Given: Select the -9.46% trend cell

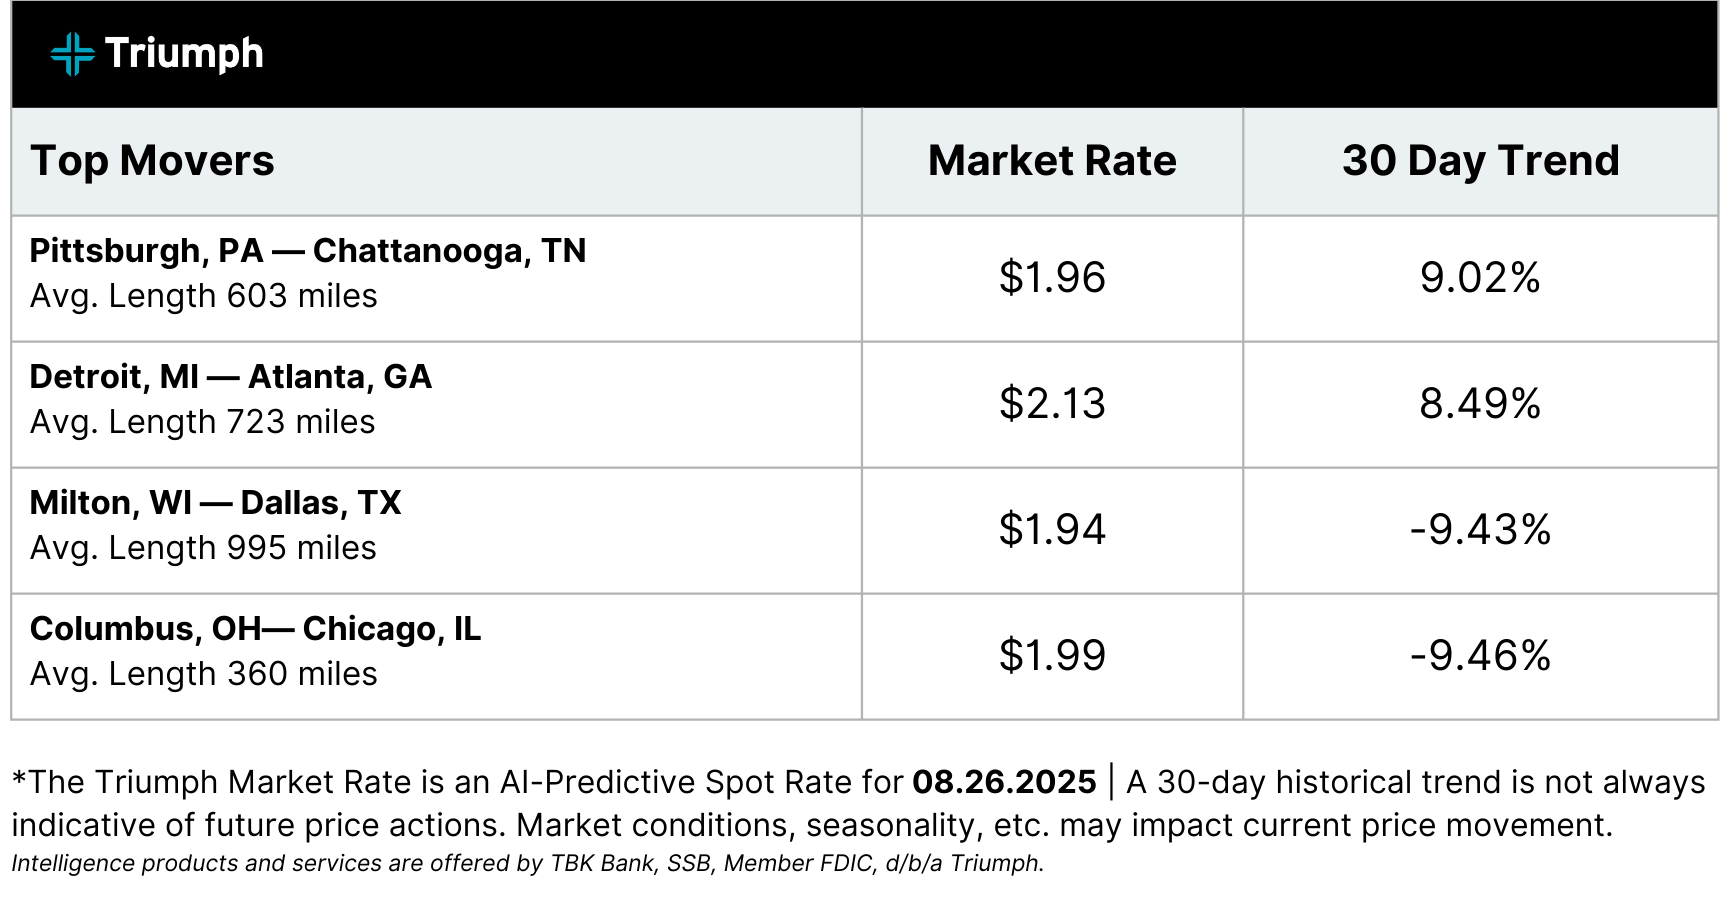Looking at the screenshot, I should tap(1480, 656).
